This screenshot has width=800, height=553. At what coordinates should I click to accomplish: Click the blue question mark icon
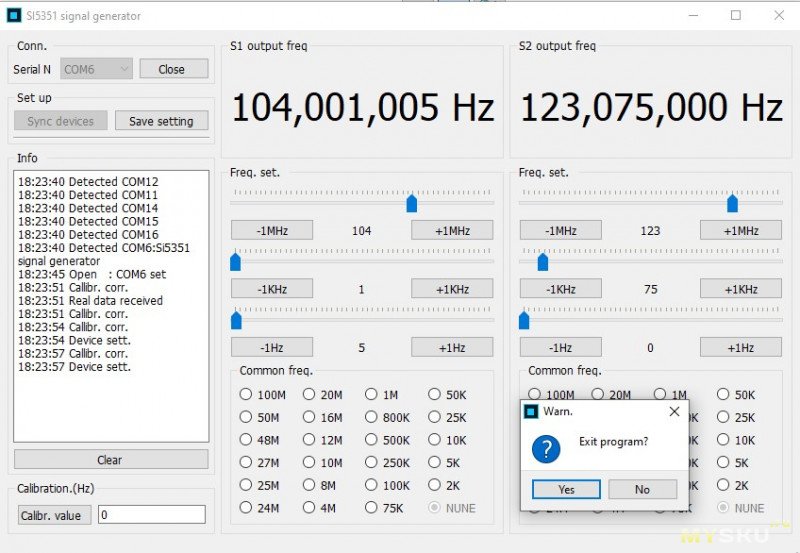coord(546,449)
